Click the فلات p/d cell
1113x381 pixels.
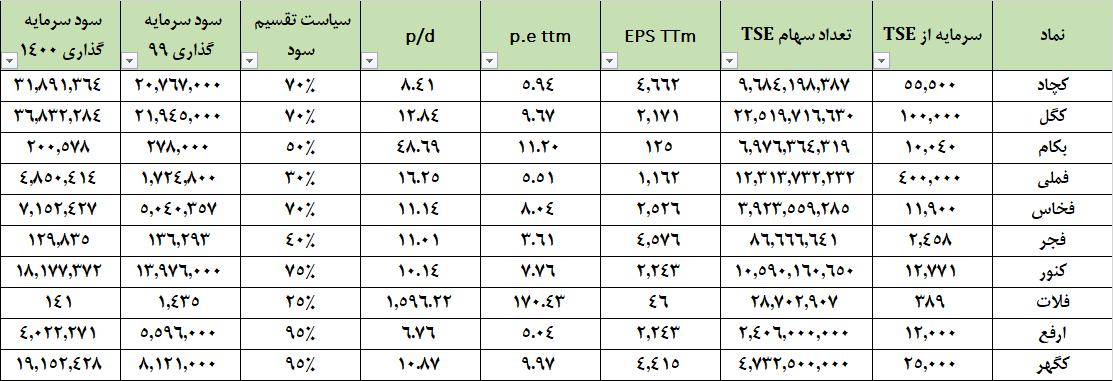point(420,302)
